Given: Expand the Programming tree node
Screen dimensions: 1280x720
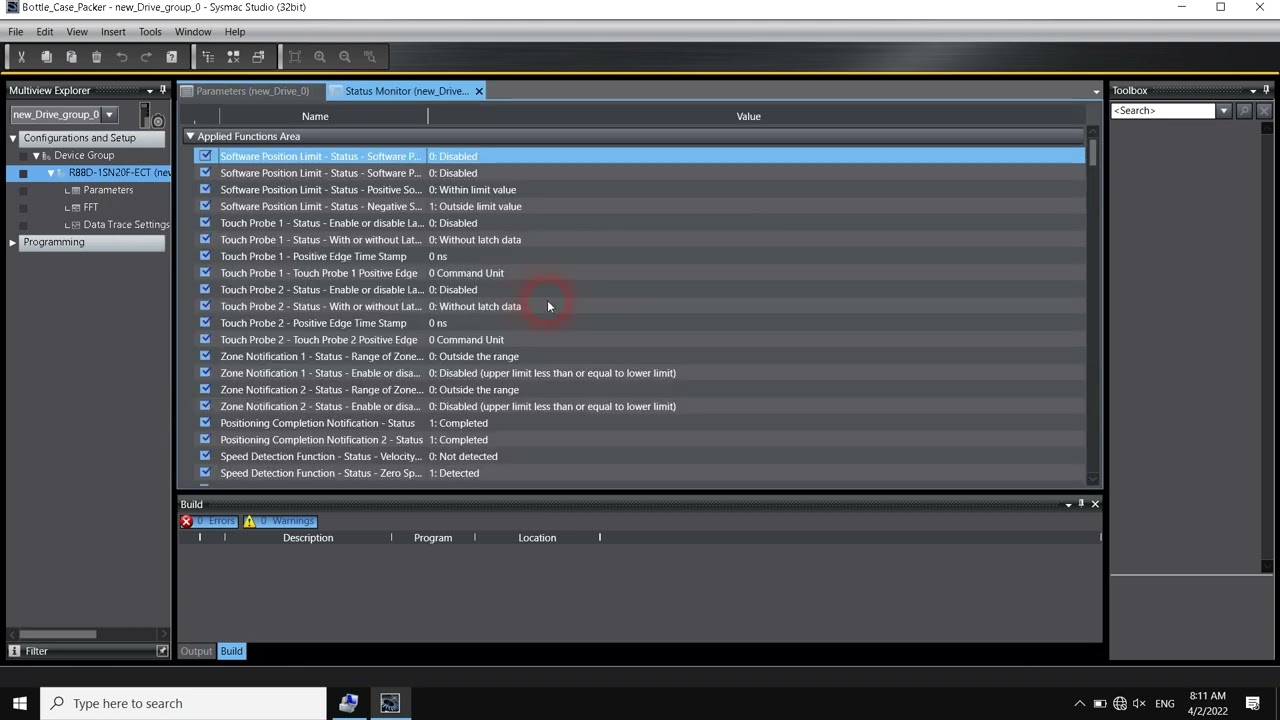Looking at the screenshot, I should (13, 242).
